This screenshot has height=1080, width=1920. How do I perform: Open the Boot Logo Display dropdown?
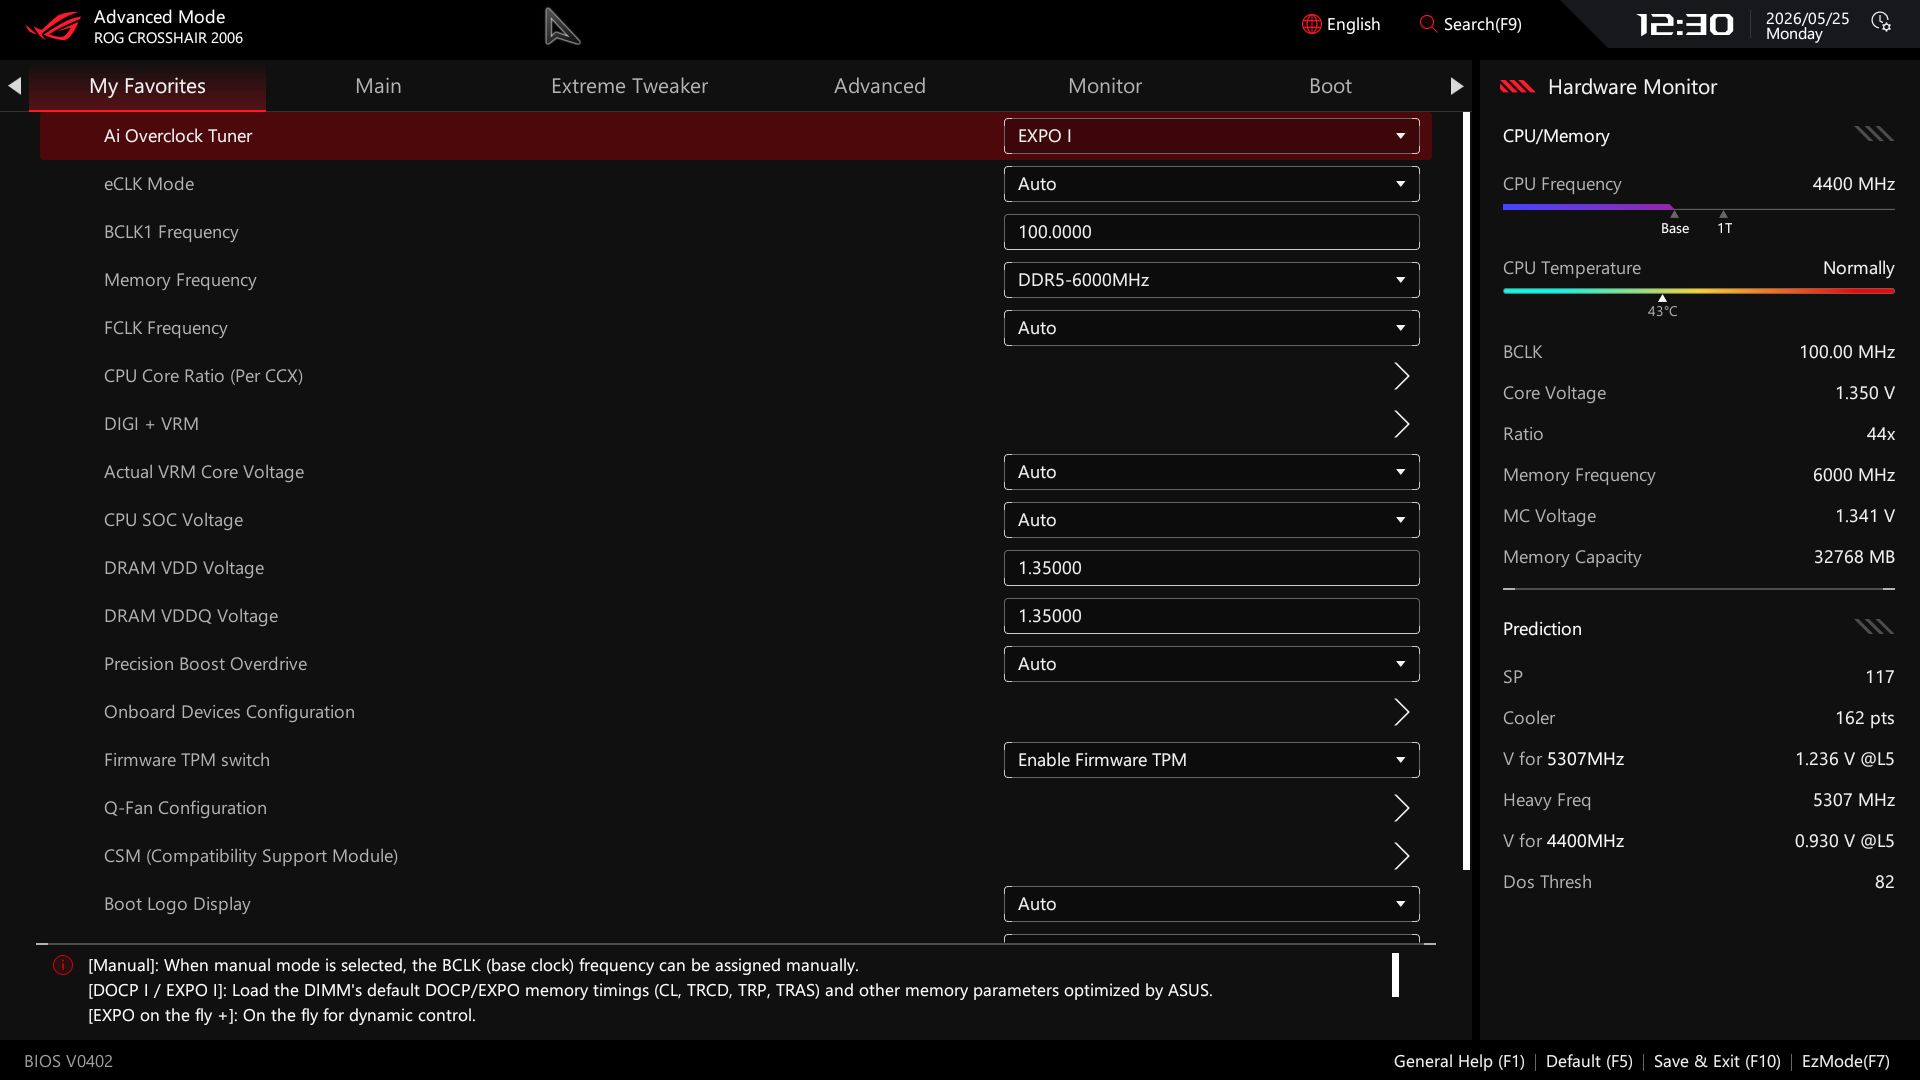(1211, 904)
